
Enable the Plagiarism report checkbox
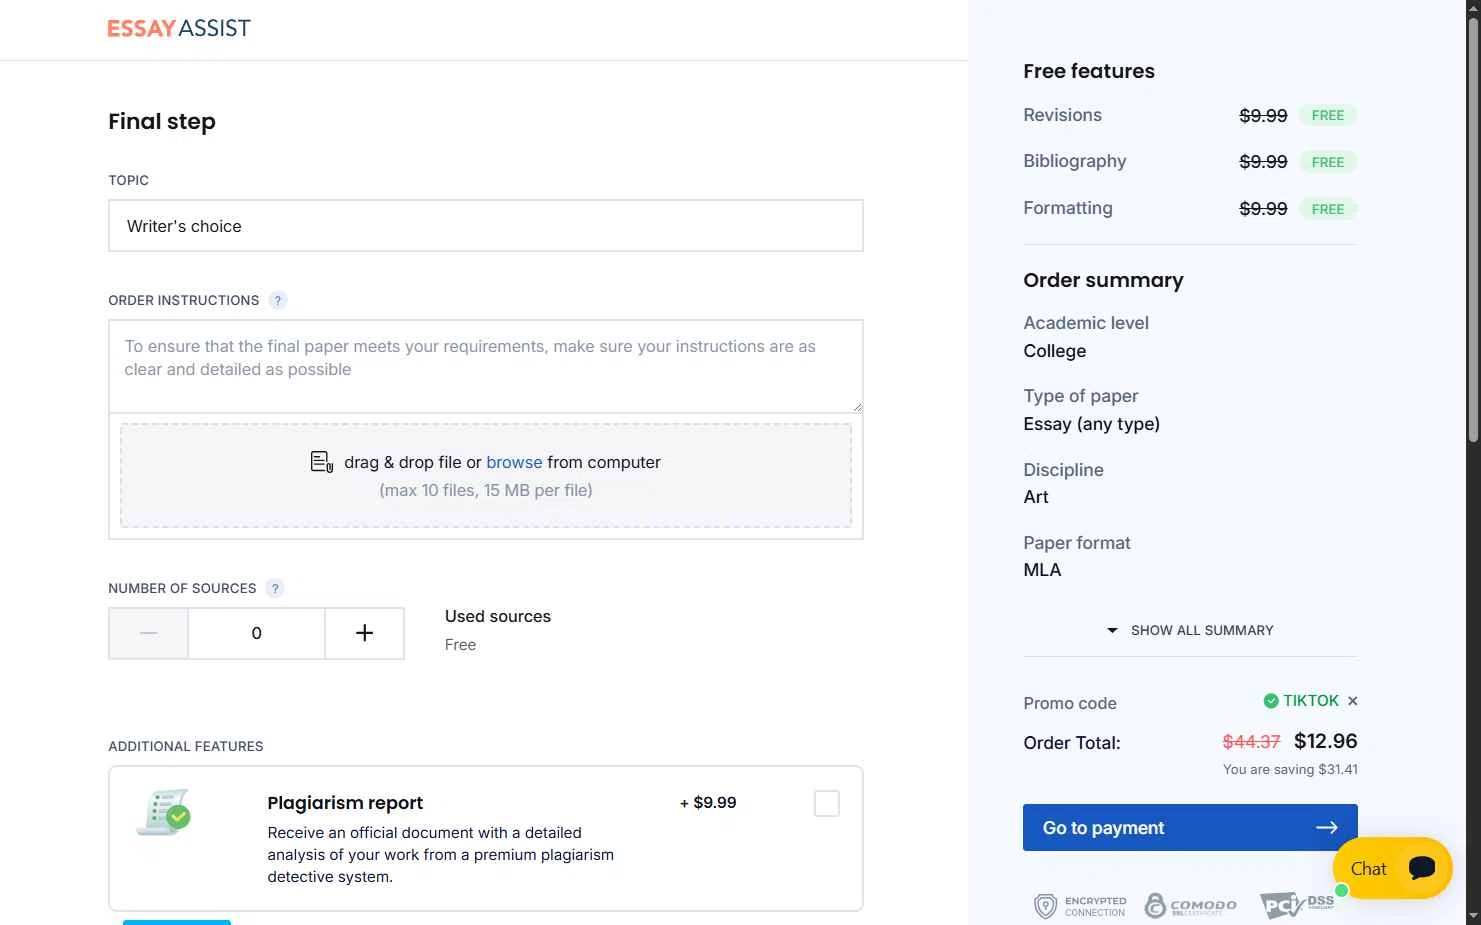pyautogui.click(x=827, y=803)
